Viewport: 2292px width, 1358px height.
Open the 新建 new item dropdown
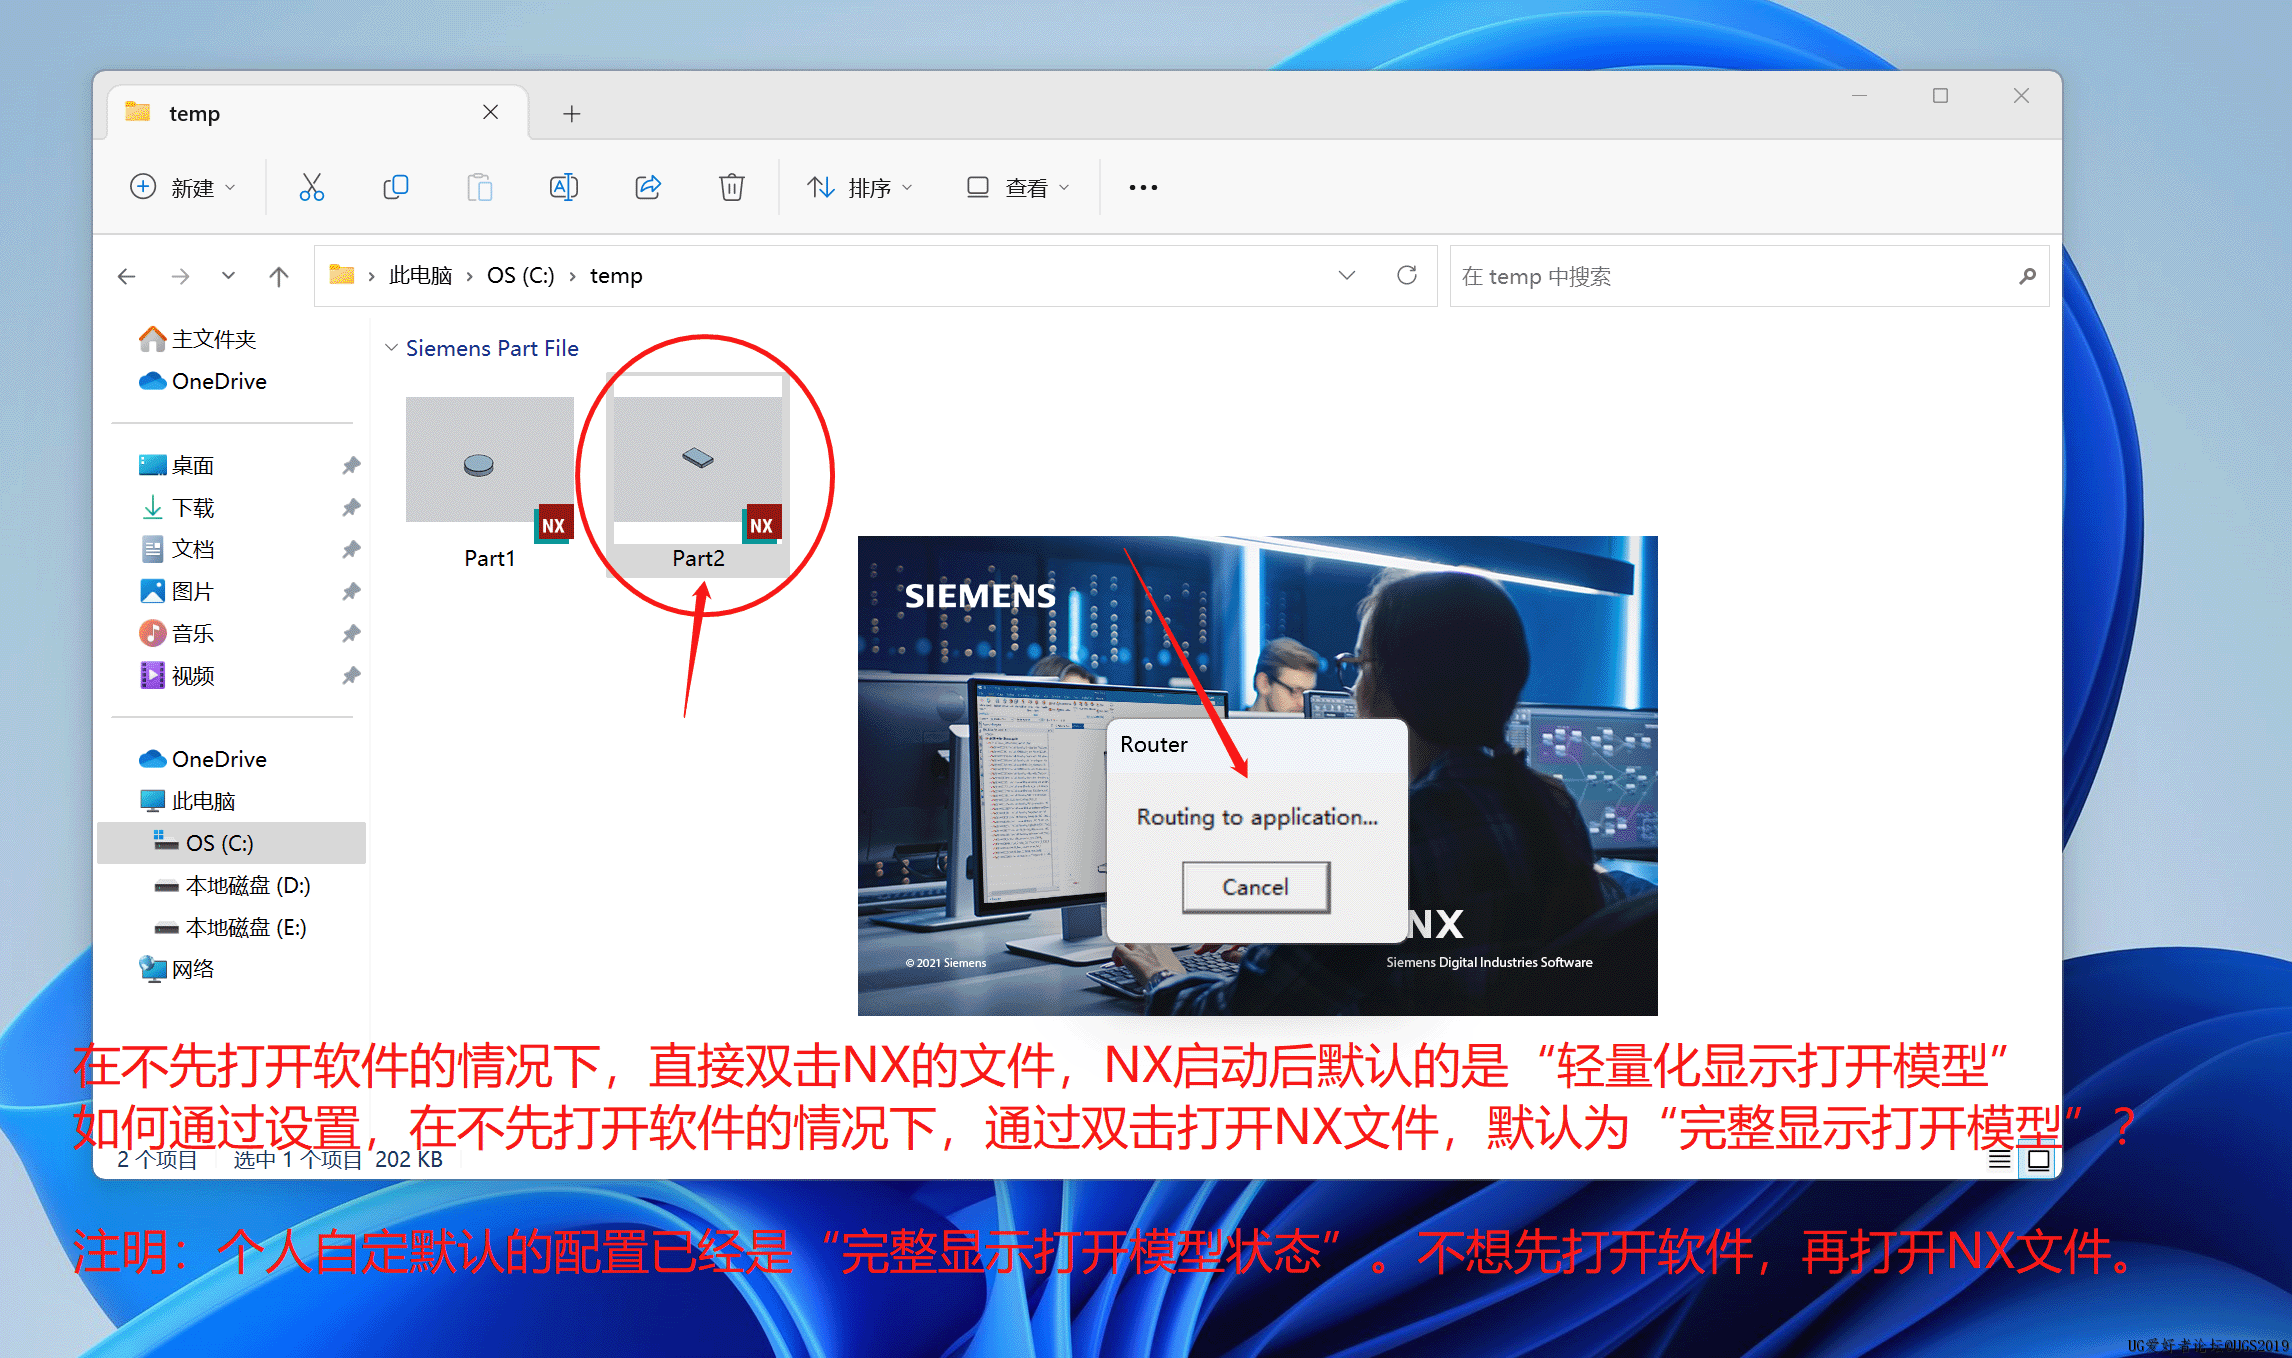click(x=183, y=187)
